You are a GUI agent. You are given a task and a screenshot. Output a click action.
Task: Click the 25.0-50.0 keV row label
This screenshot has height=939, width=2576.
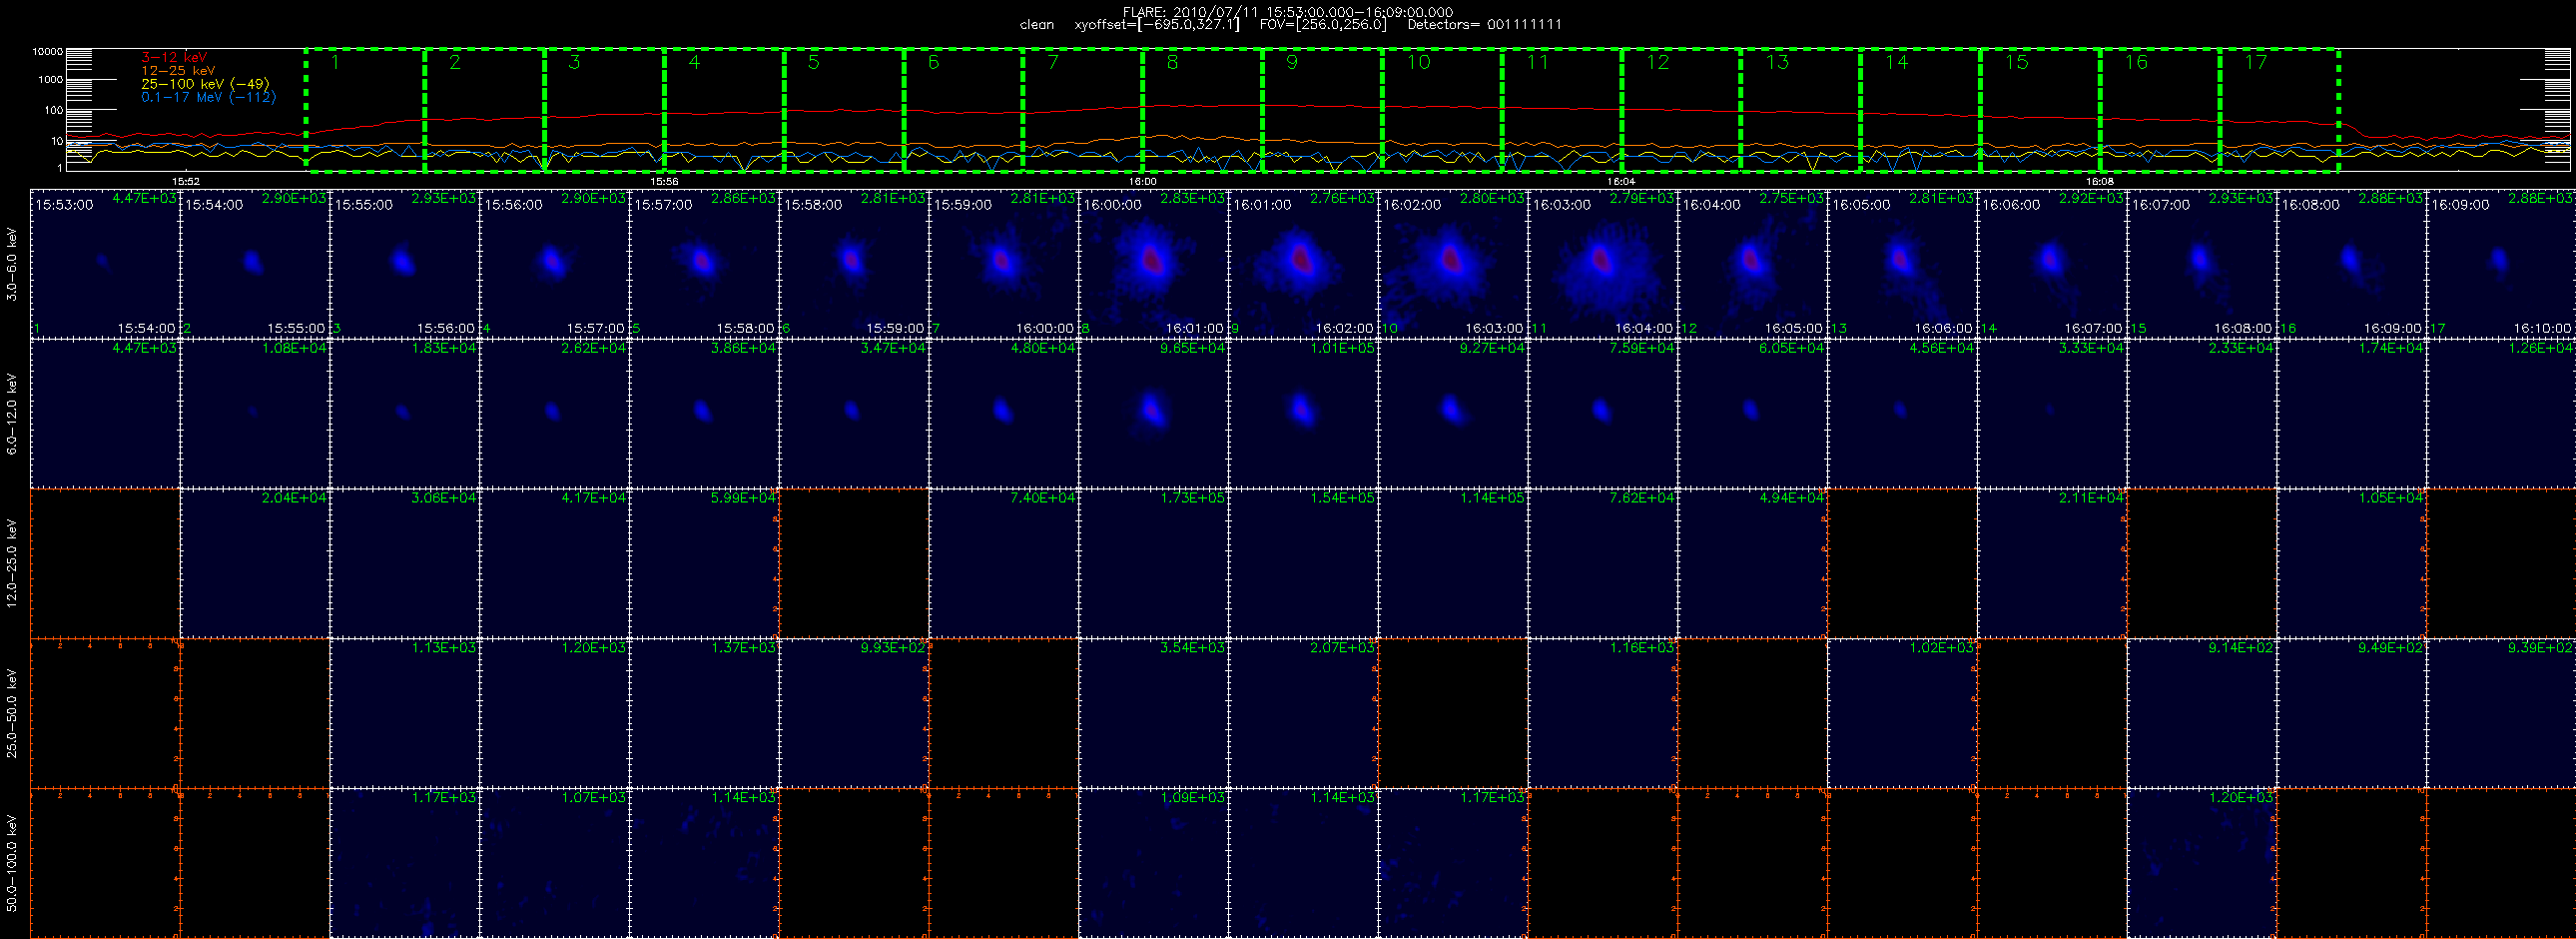click(x=12, y=713)
